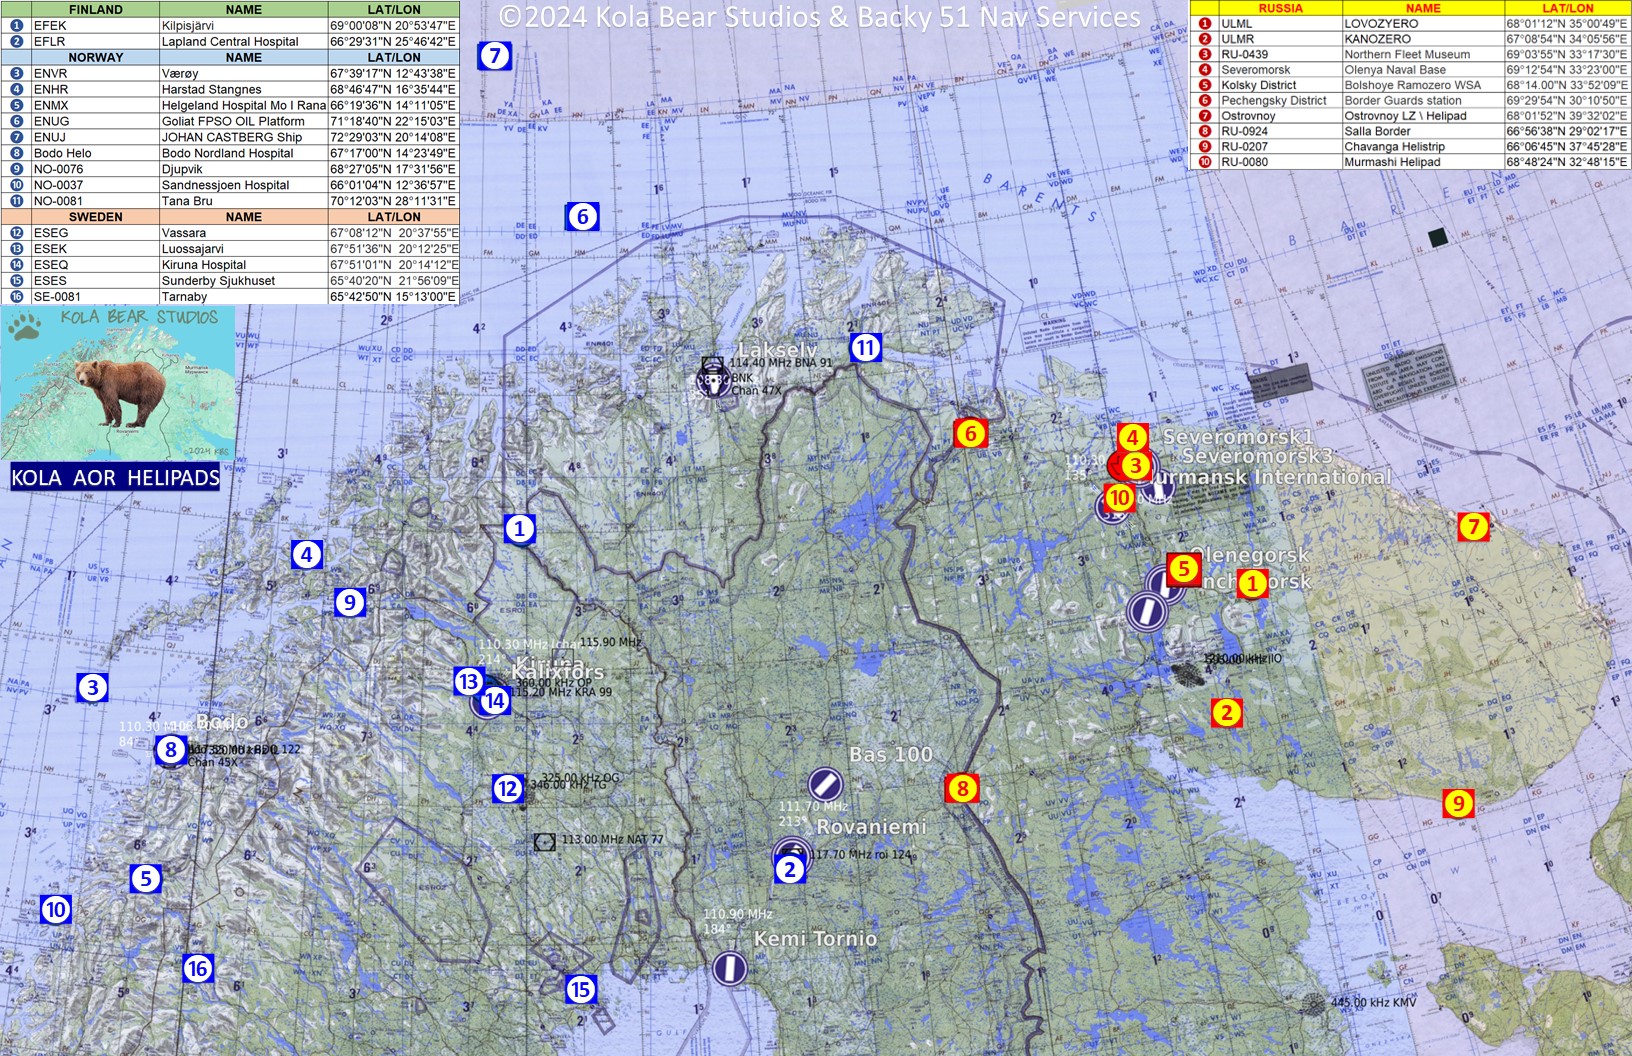This screenshot has height=1056, width=1632.
Task: Select the Lakselv VOR navaid icon
Action: [714, 380]
